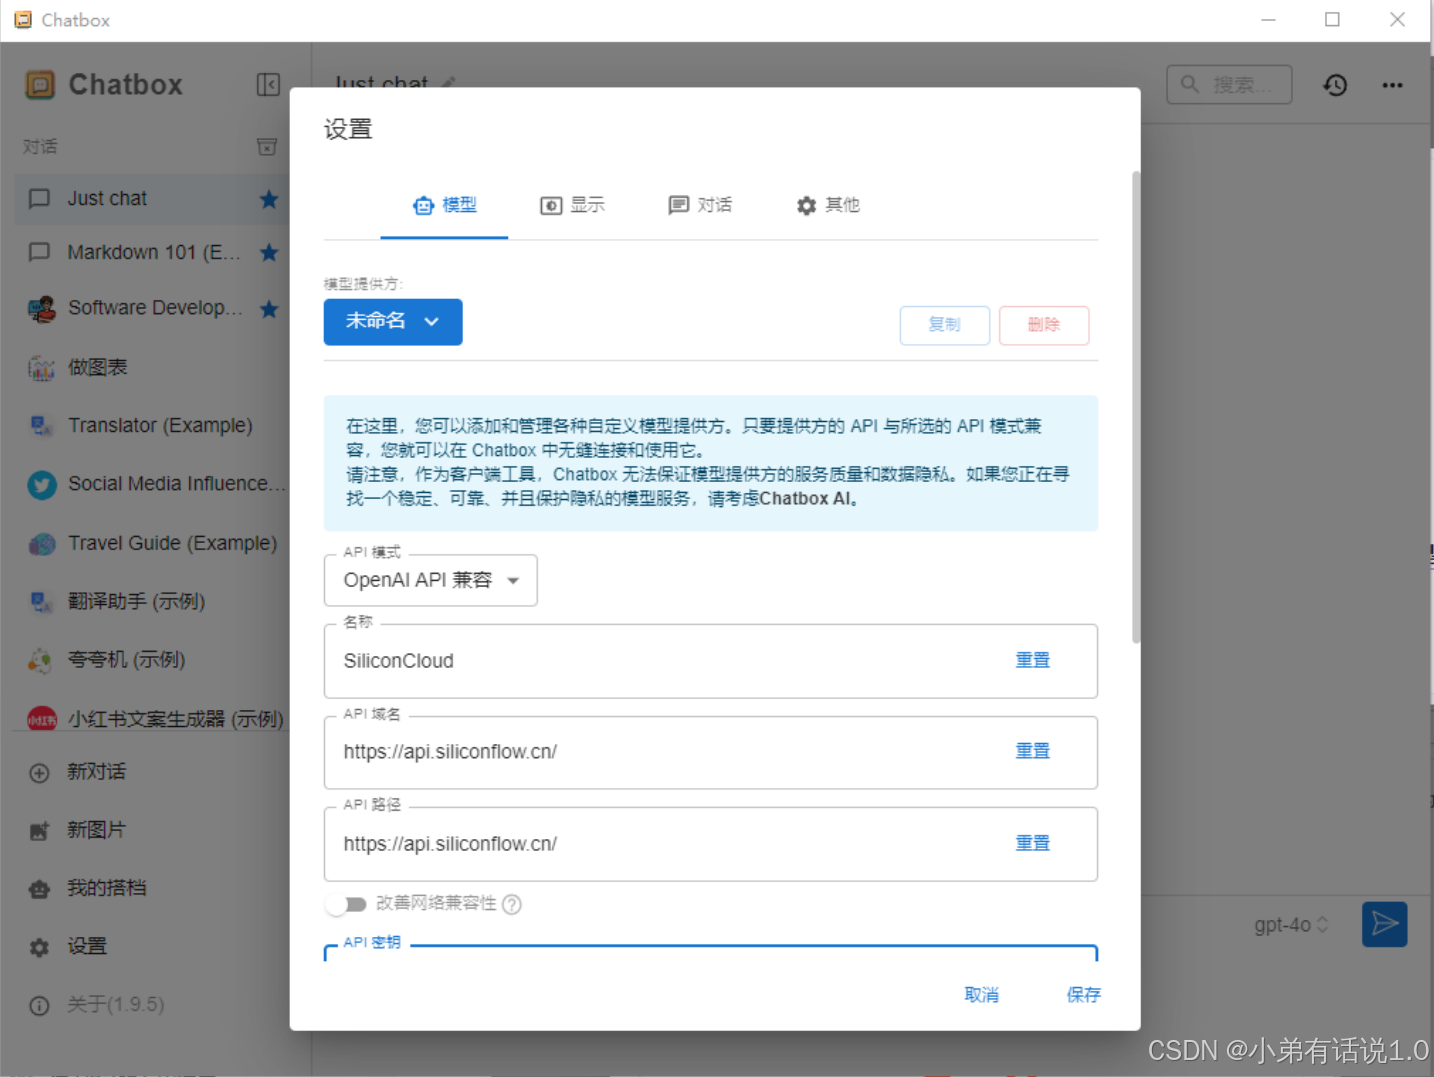Switch to the 其他 settings tab
Image resolution: width=1434 pixels, height=1077 pixels.
828,205
